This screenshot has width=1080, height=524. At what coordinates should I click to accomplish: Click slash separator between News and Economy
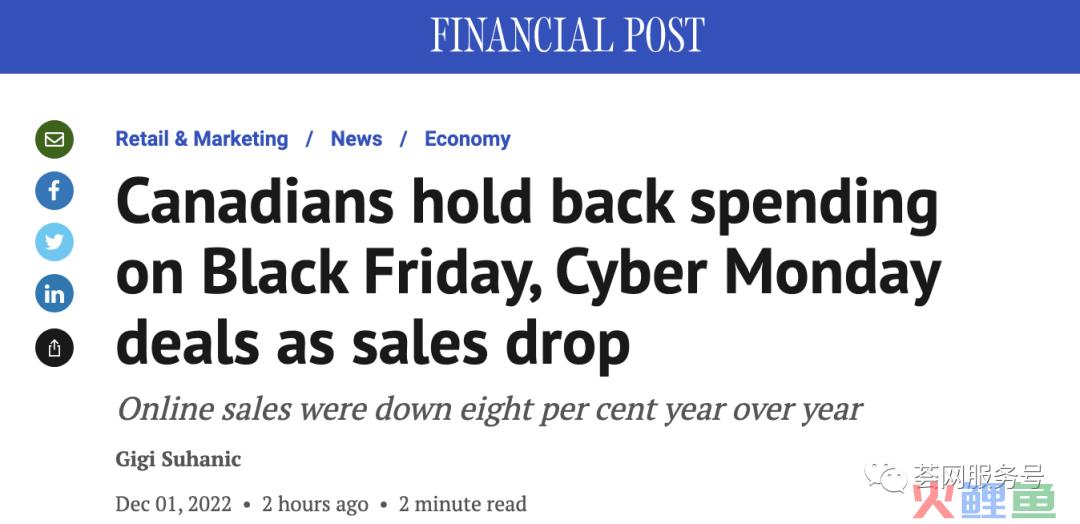pyautogui.click(x=404, y=139)
